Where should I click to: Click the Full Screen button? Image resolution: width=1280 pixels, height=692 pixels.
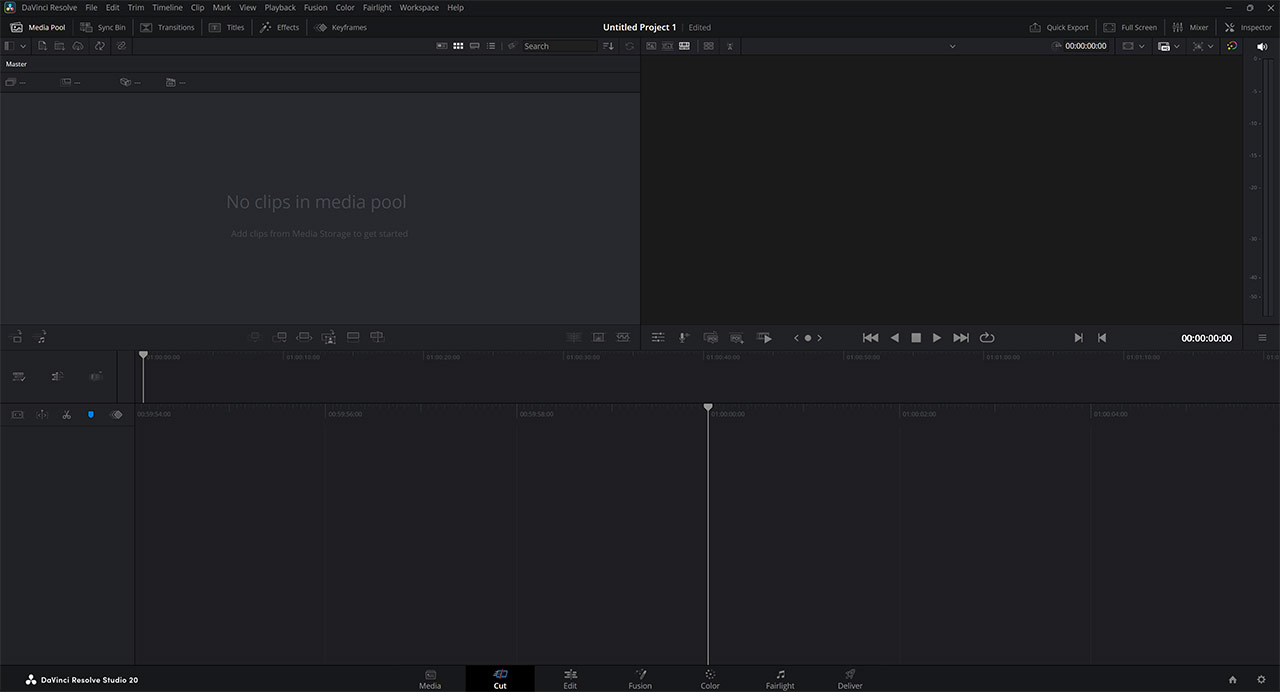click(x=1130, y=27)
